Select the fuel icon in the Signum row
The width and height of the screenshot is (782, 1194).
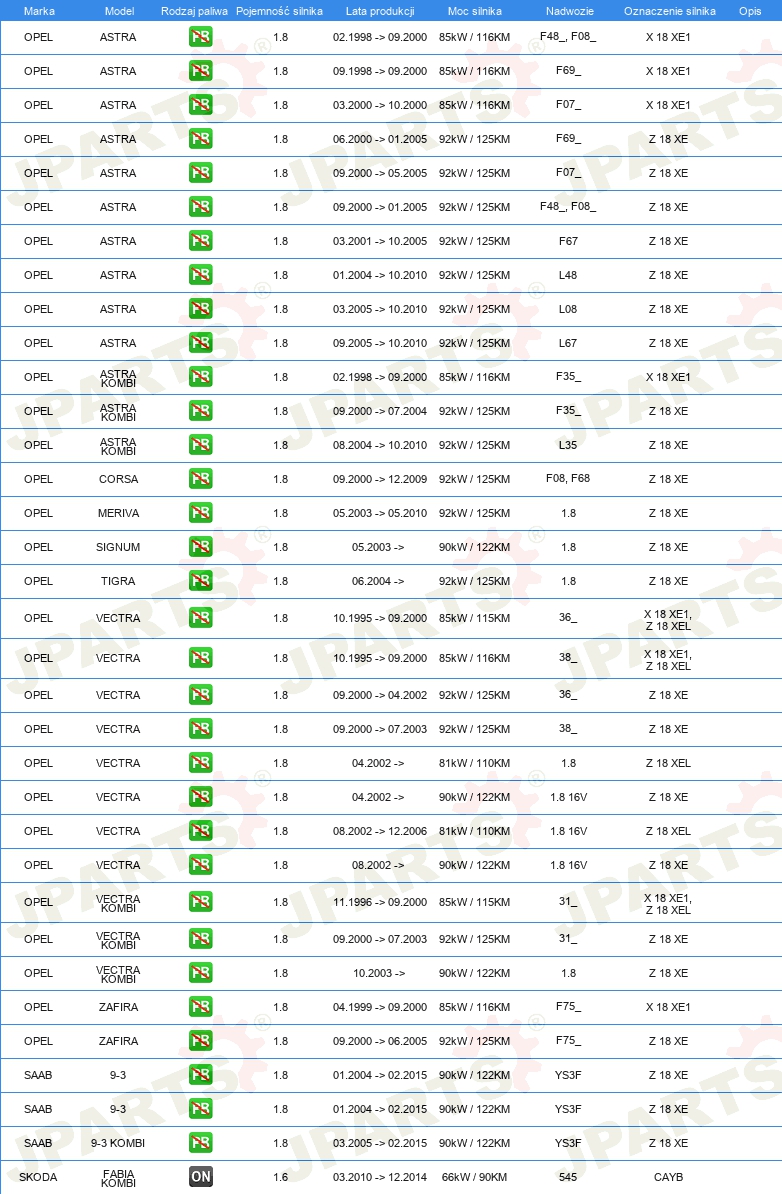click(x=201, y=547)
